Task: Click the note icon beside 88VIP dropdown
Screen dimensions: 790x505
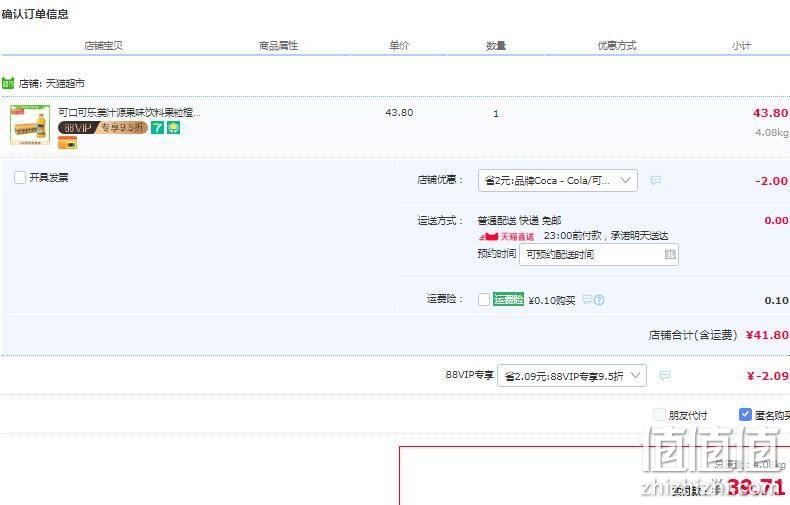Action: pyautogui.click(x=665, y=375)
